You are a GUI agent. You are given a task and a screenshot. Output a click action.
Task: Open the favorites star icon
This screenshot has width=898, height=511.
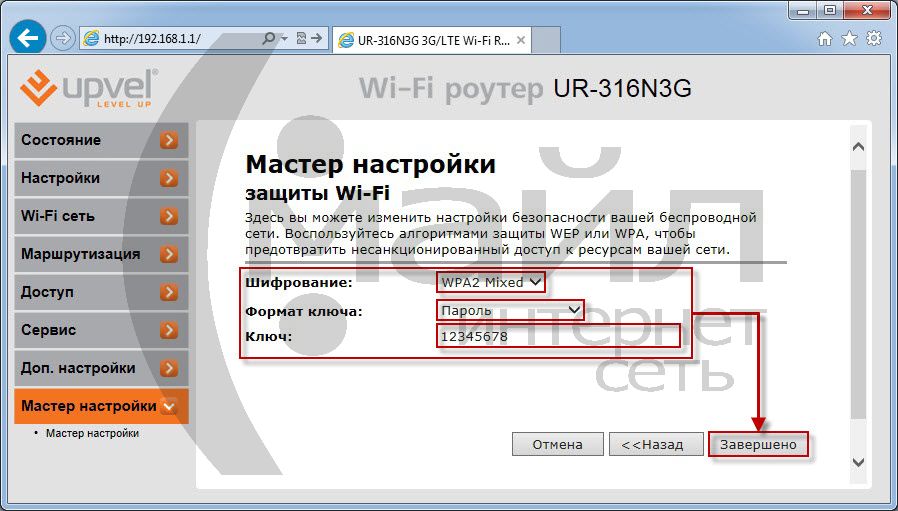pos(849,39)
